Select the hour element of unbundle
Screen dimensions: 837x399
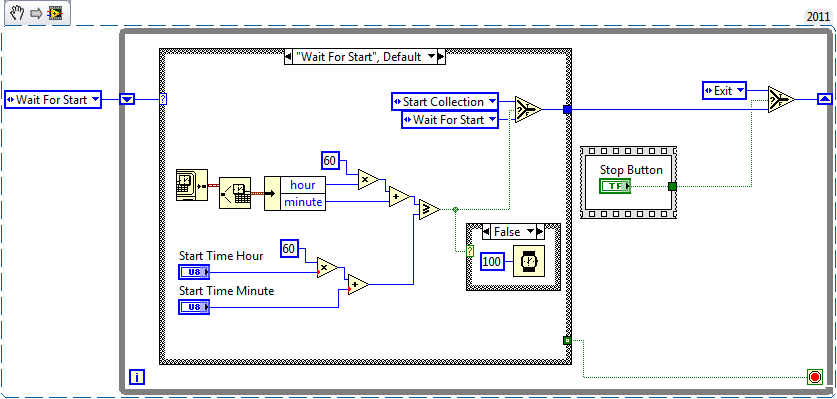point(303,184)
